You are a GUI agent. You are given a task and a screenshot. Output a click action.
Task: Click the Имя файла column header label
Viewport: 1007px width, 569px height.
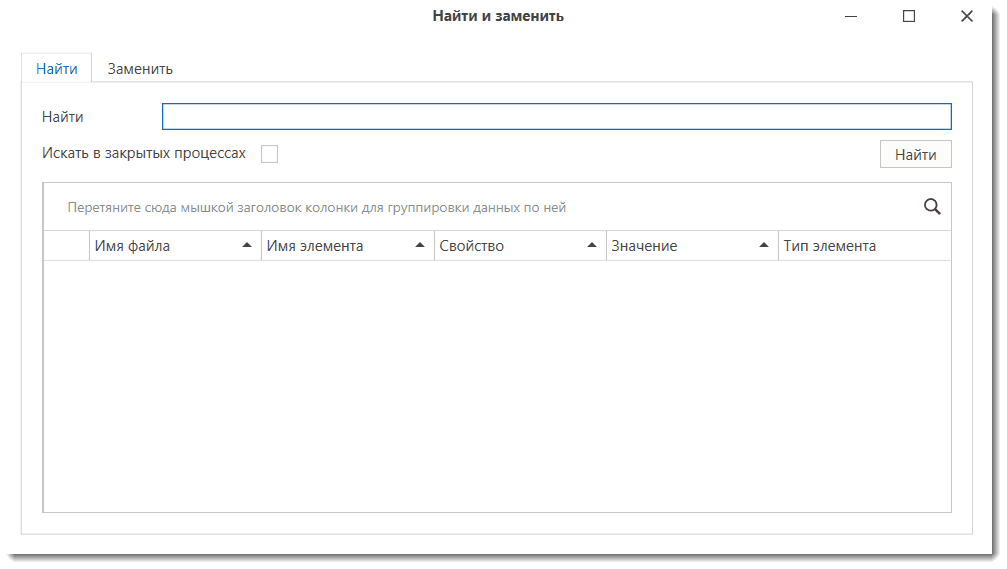(x=132, y=246)
